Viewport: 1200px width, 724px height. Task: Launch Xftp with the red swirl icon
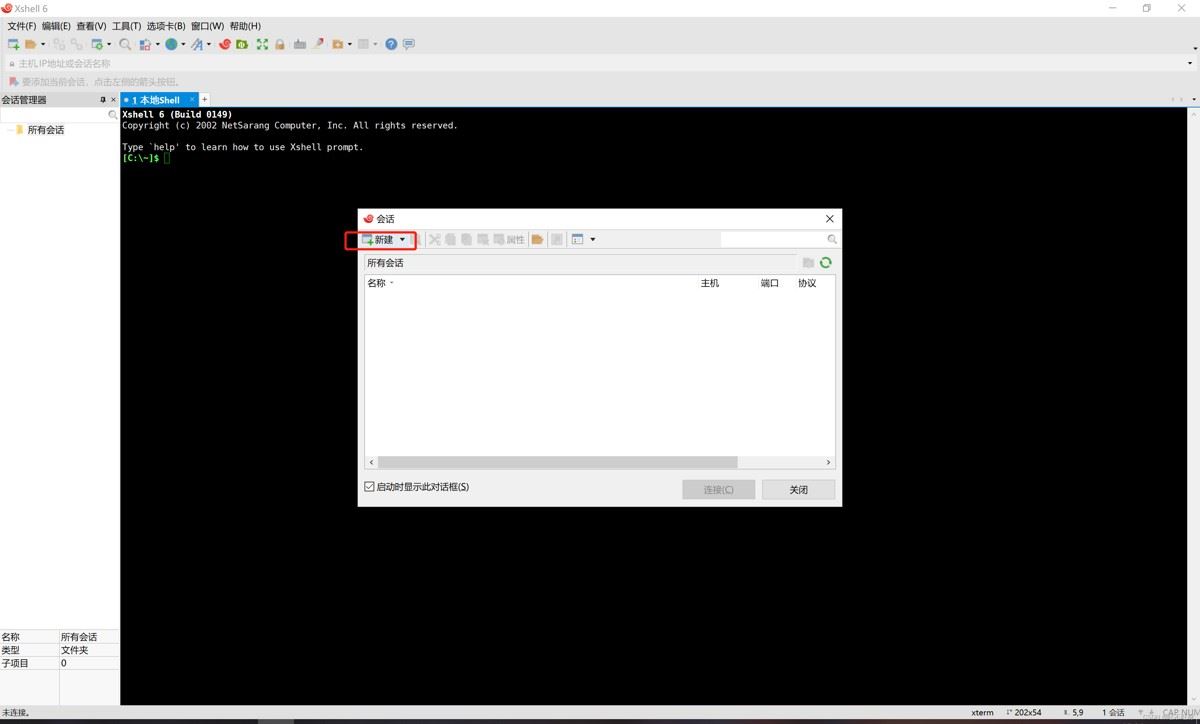coord(225,44)
